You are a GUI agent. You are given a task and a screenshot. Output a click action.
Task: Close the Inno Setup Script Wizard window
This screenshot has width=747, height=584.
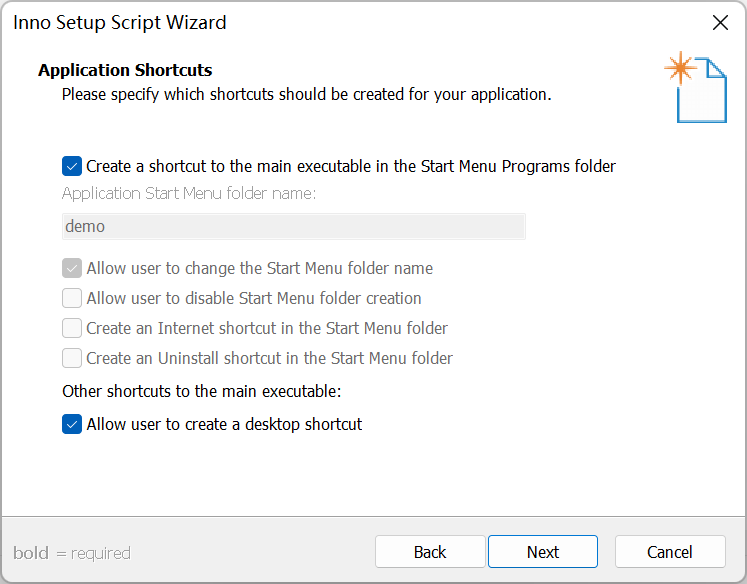pos(719,22)
